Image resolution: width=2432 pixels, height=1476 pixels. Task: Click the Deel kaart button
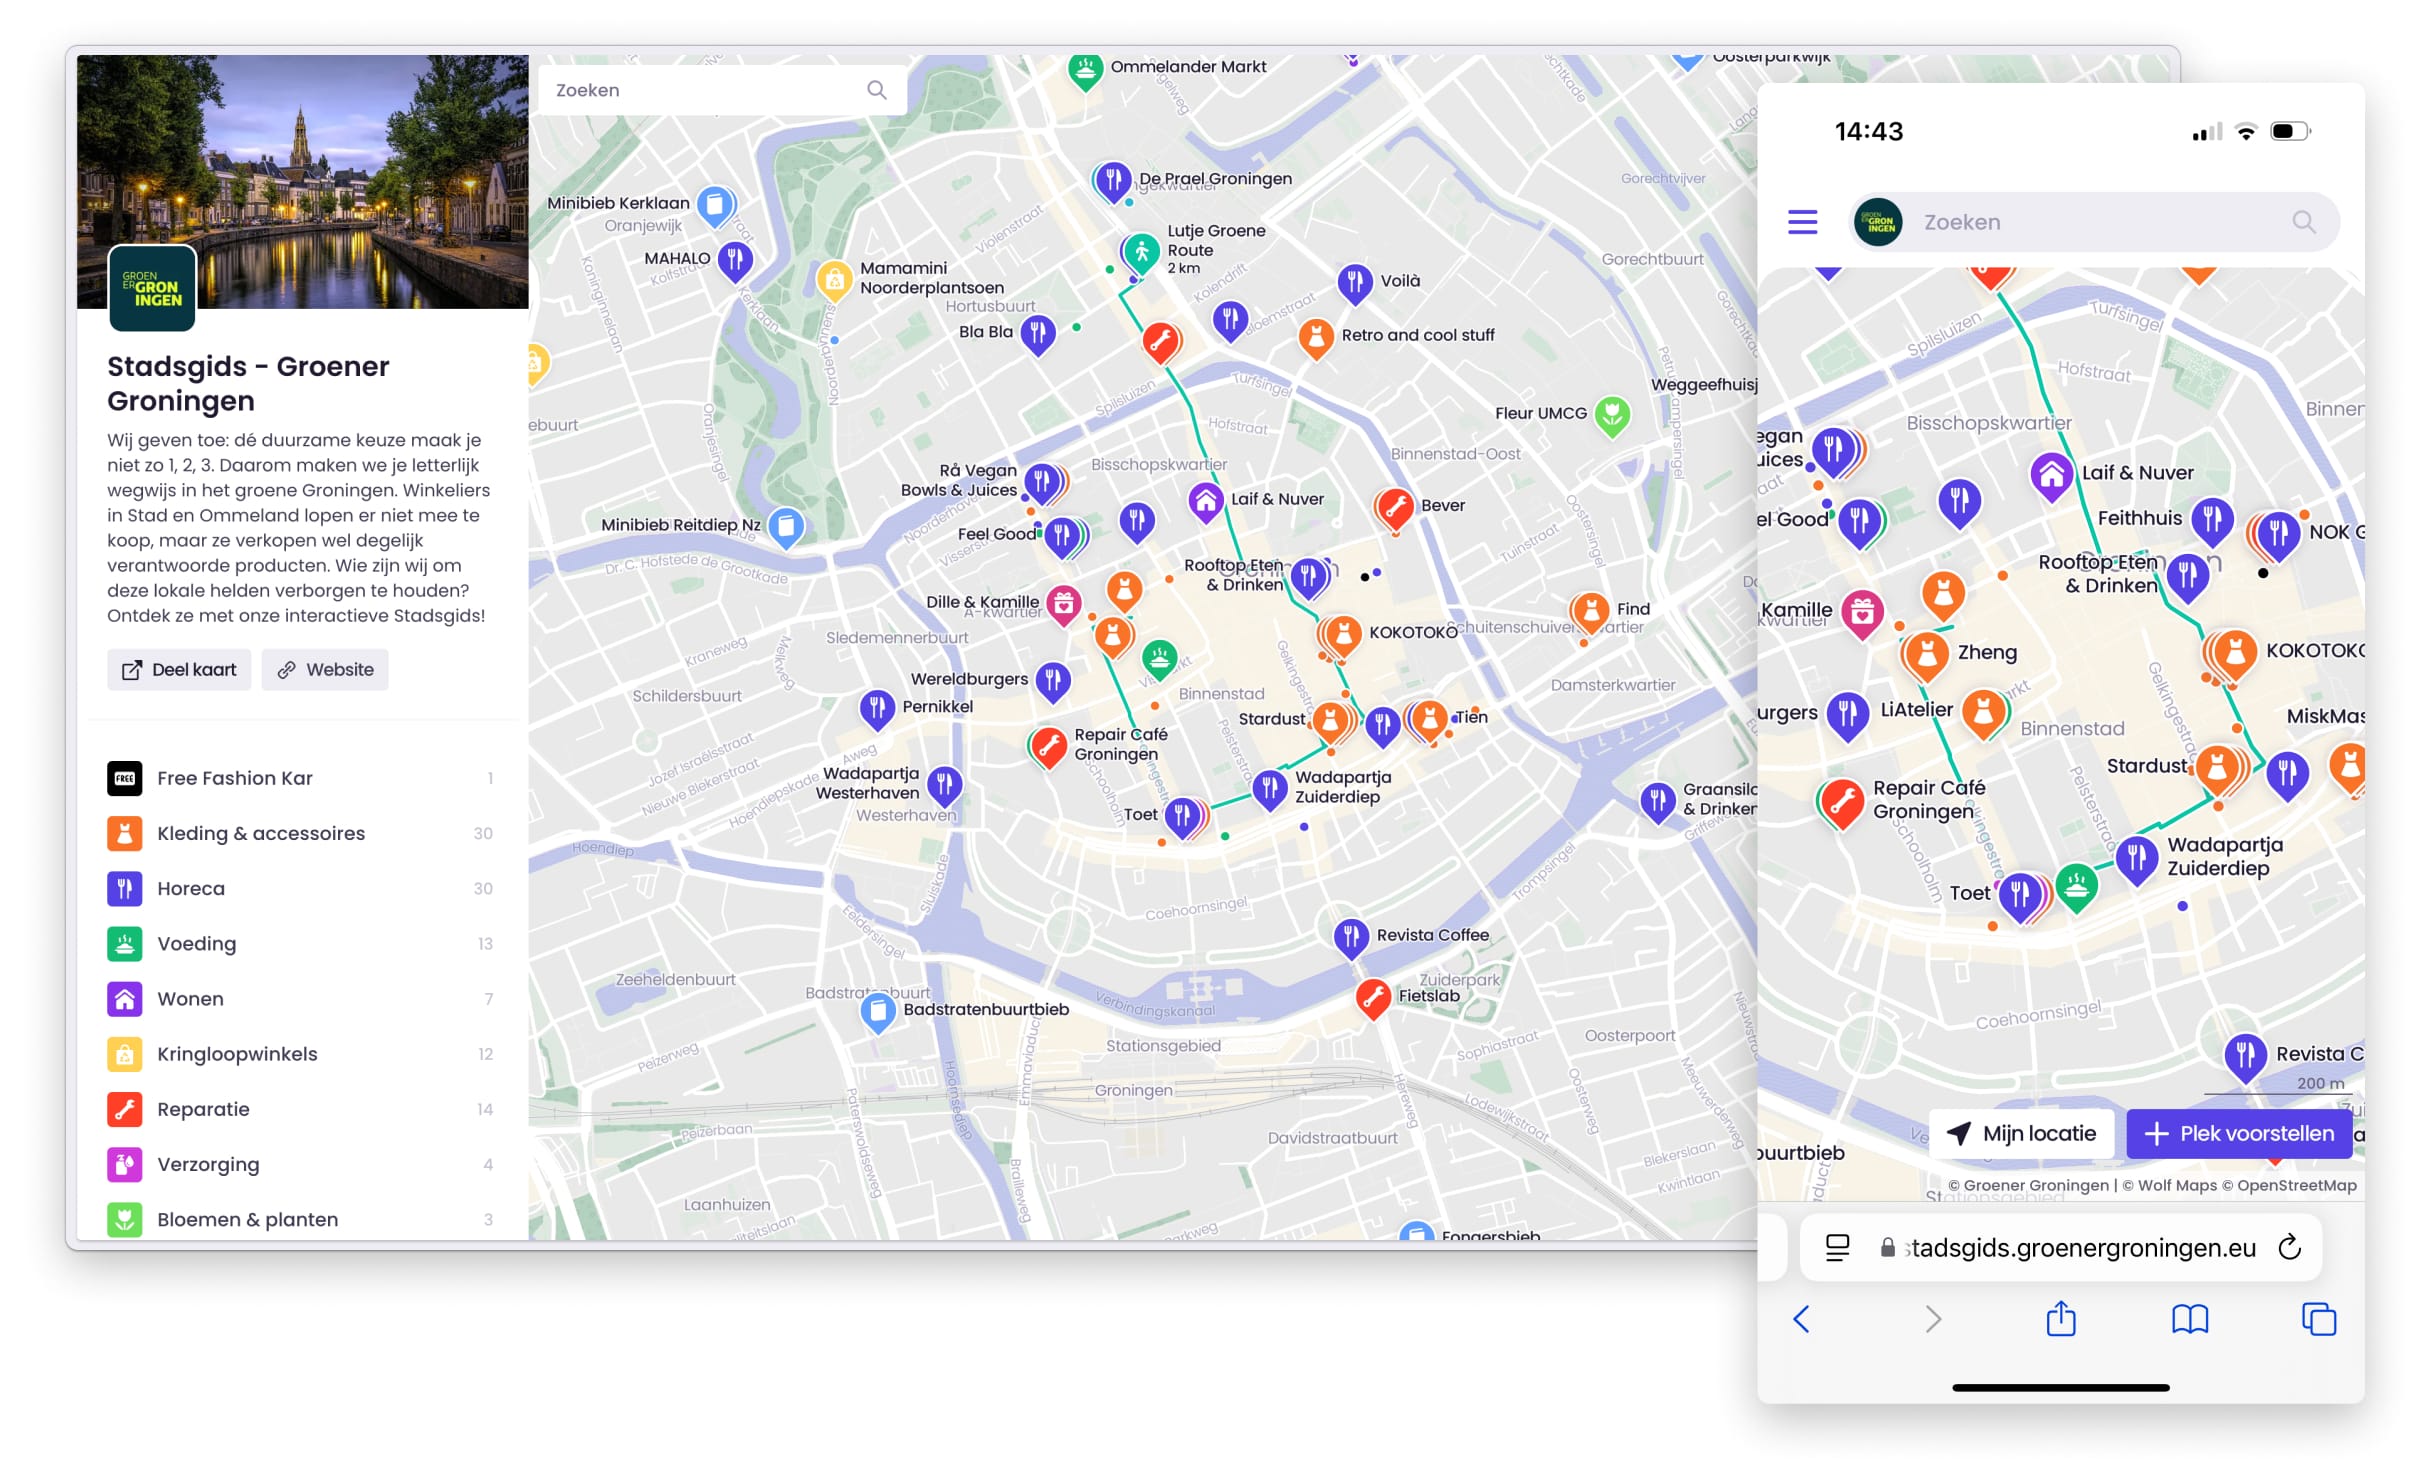179,670
